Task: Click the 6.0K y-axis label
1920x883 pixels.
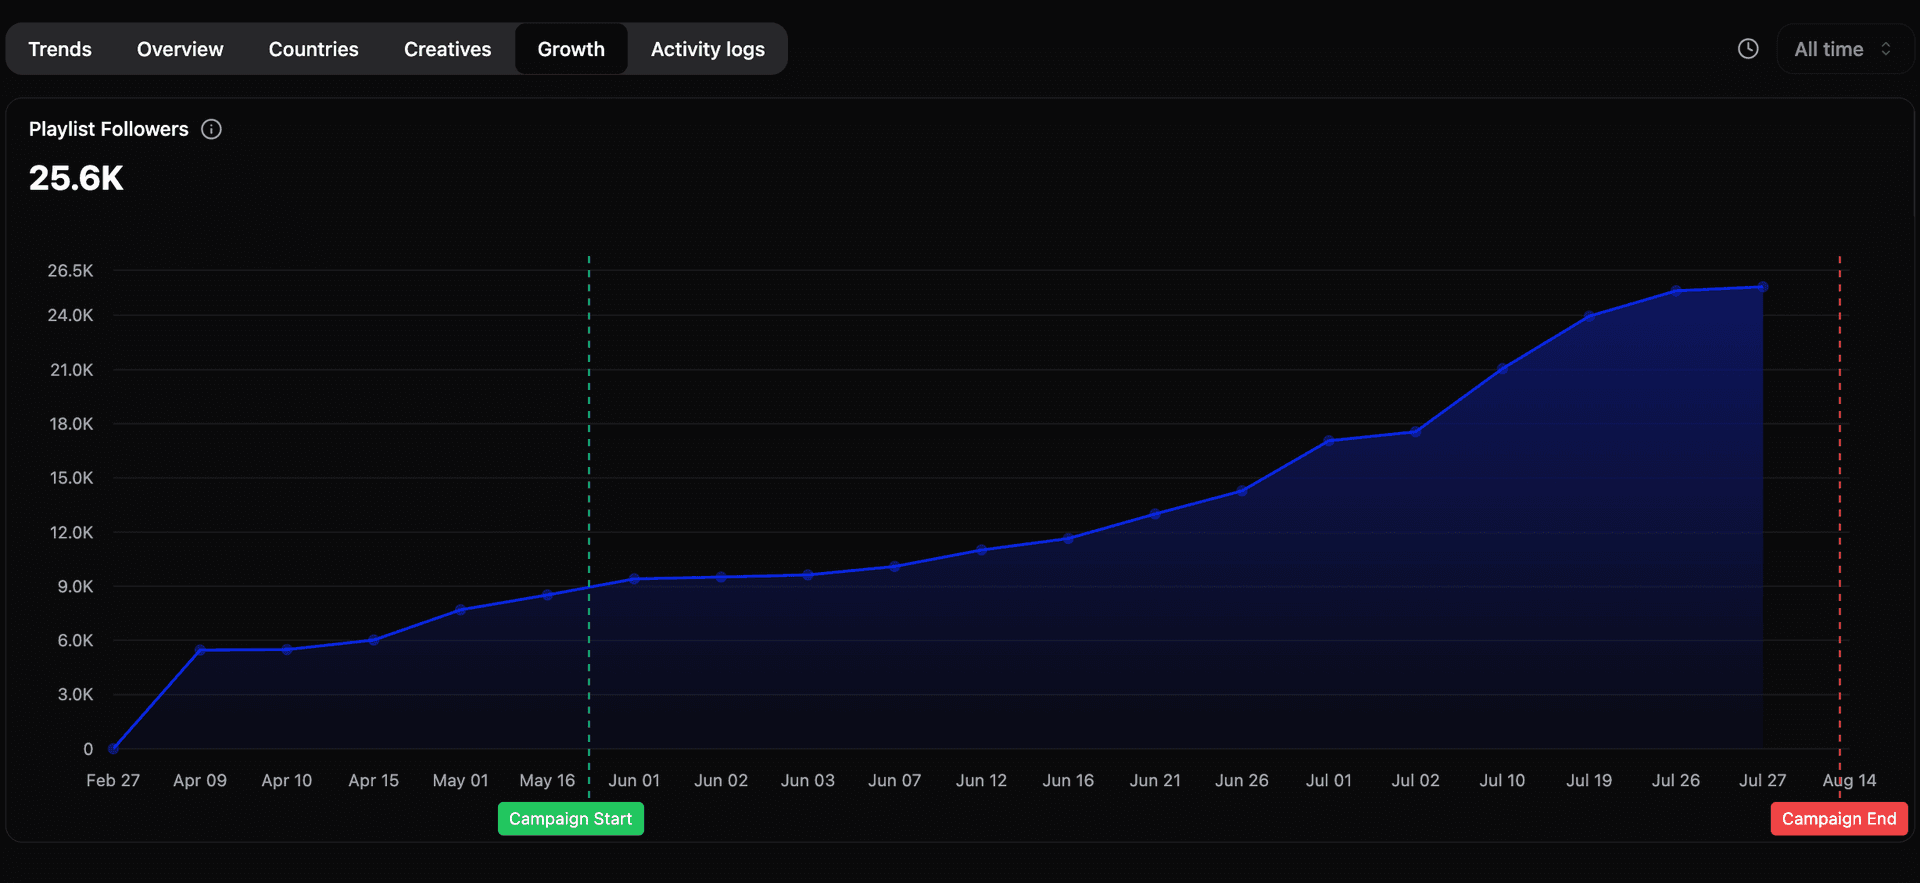Action: point(75,640)
